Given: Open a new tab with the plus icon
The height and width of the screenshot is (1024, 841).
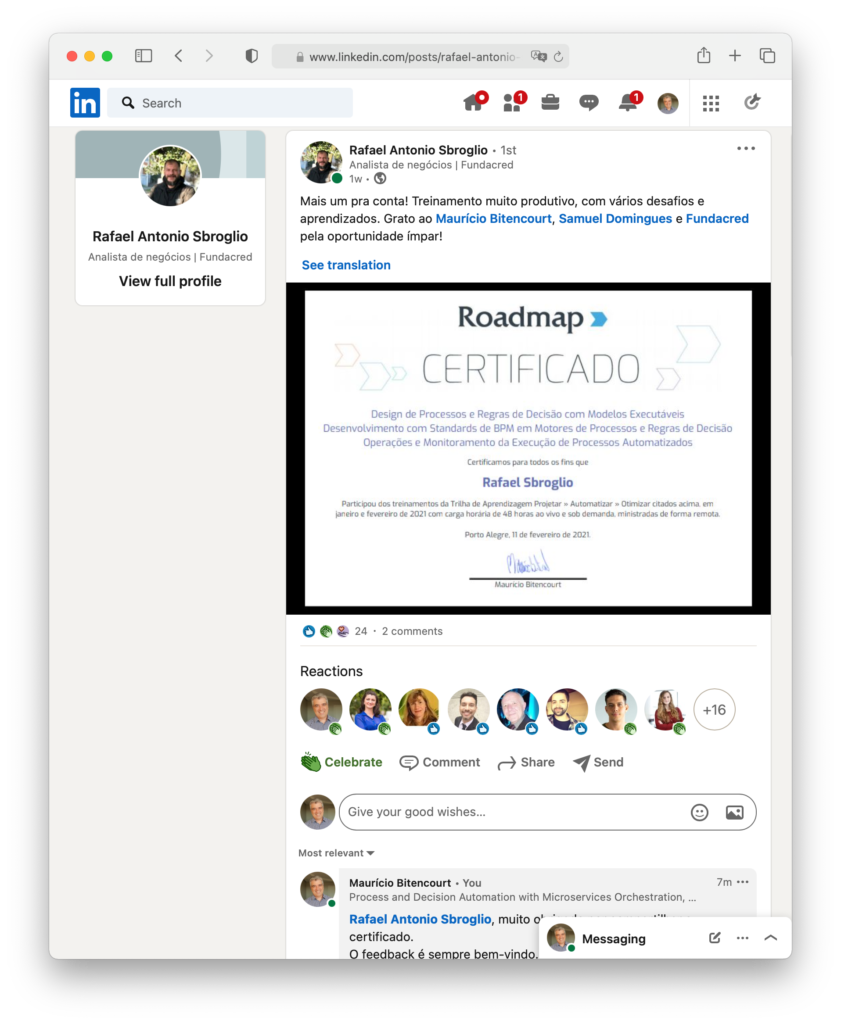Looking at the screenshot, I should tap(735, 56).
